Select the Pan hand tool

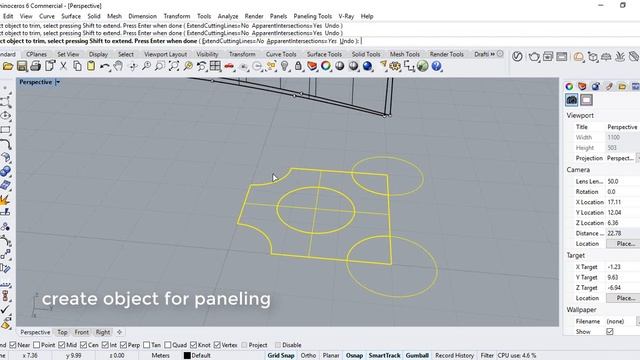[118, 66]
